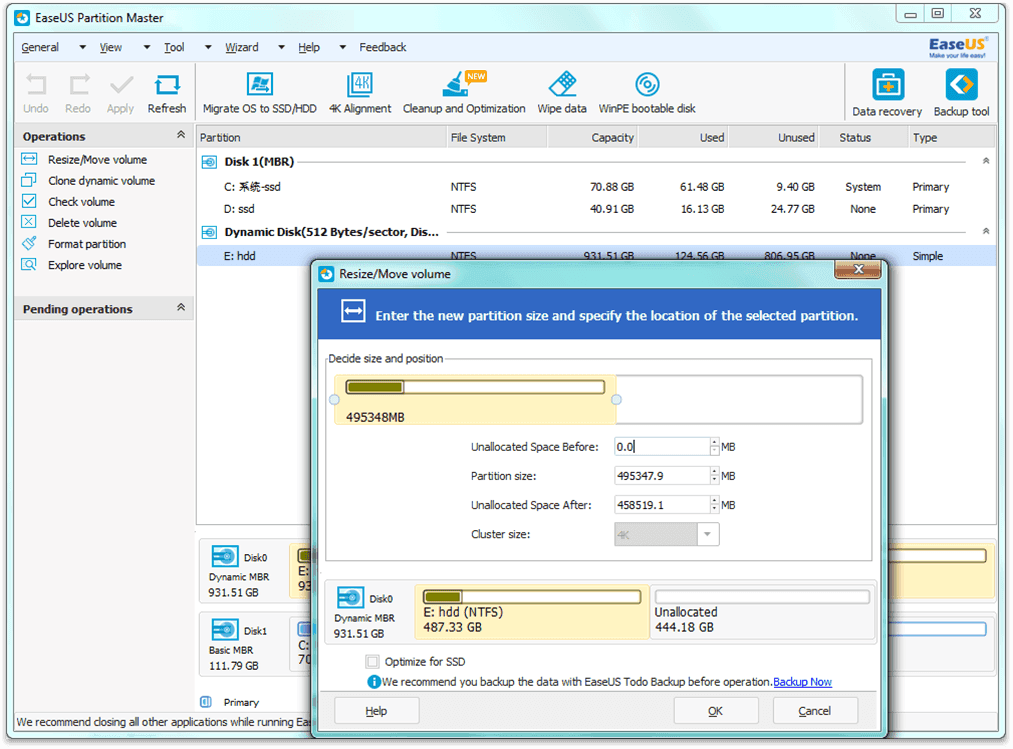Open Explore volume operation
Screen dimensions: 1013x749
[x=85, y=265]
